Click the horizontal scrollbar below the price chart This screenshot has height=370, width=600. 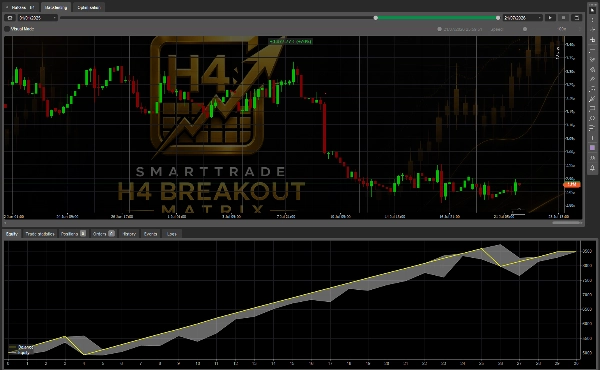coord(566,223)
